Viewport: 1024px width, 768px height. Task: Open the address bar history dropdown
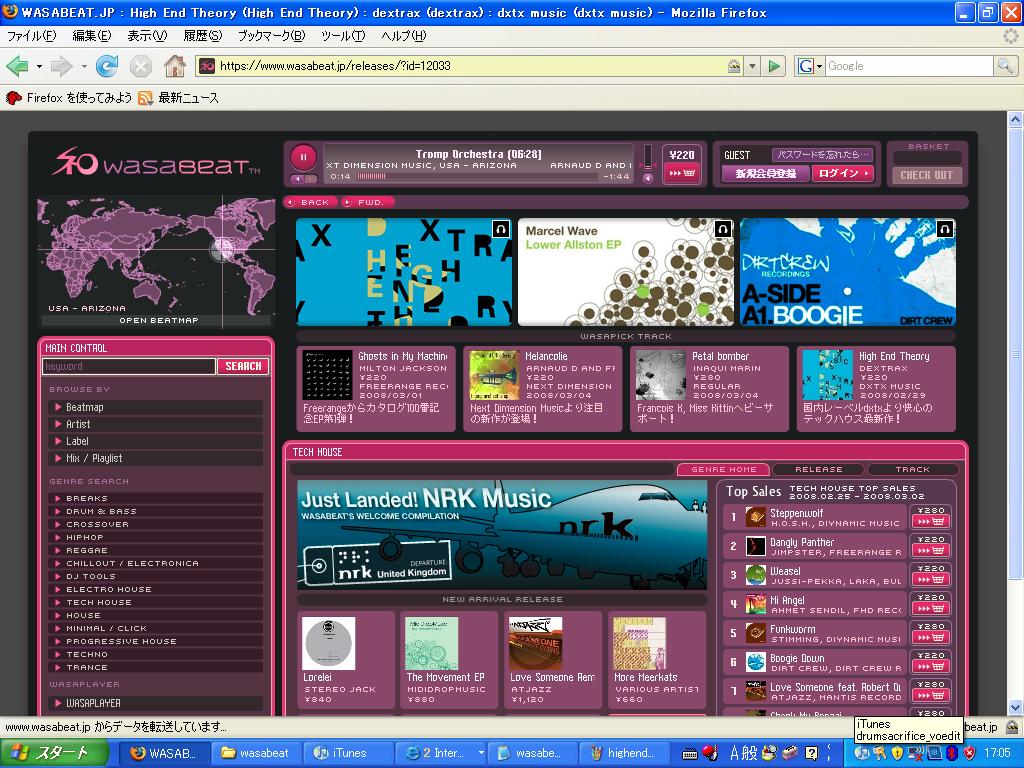coord(752,66)
